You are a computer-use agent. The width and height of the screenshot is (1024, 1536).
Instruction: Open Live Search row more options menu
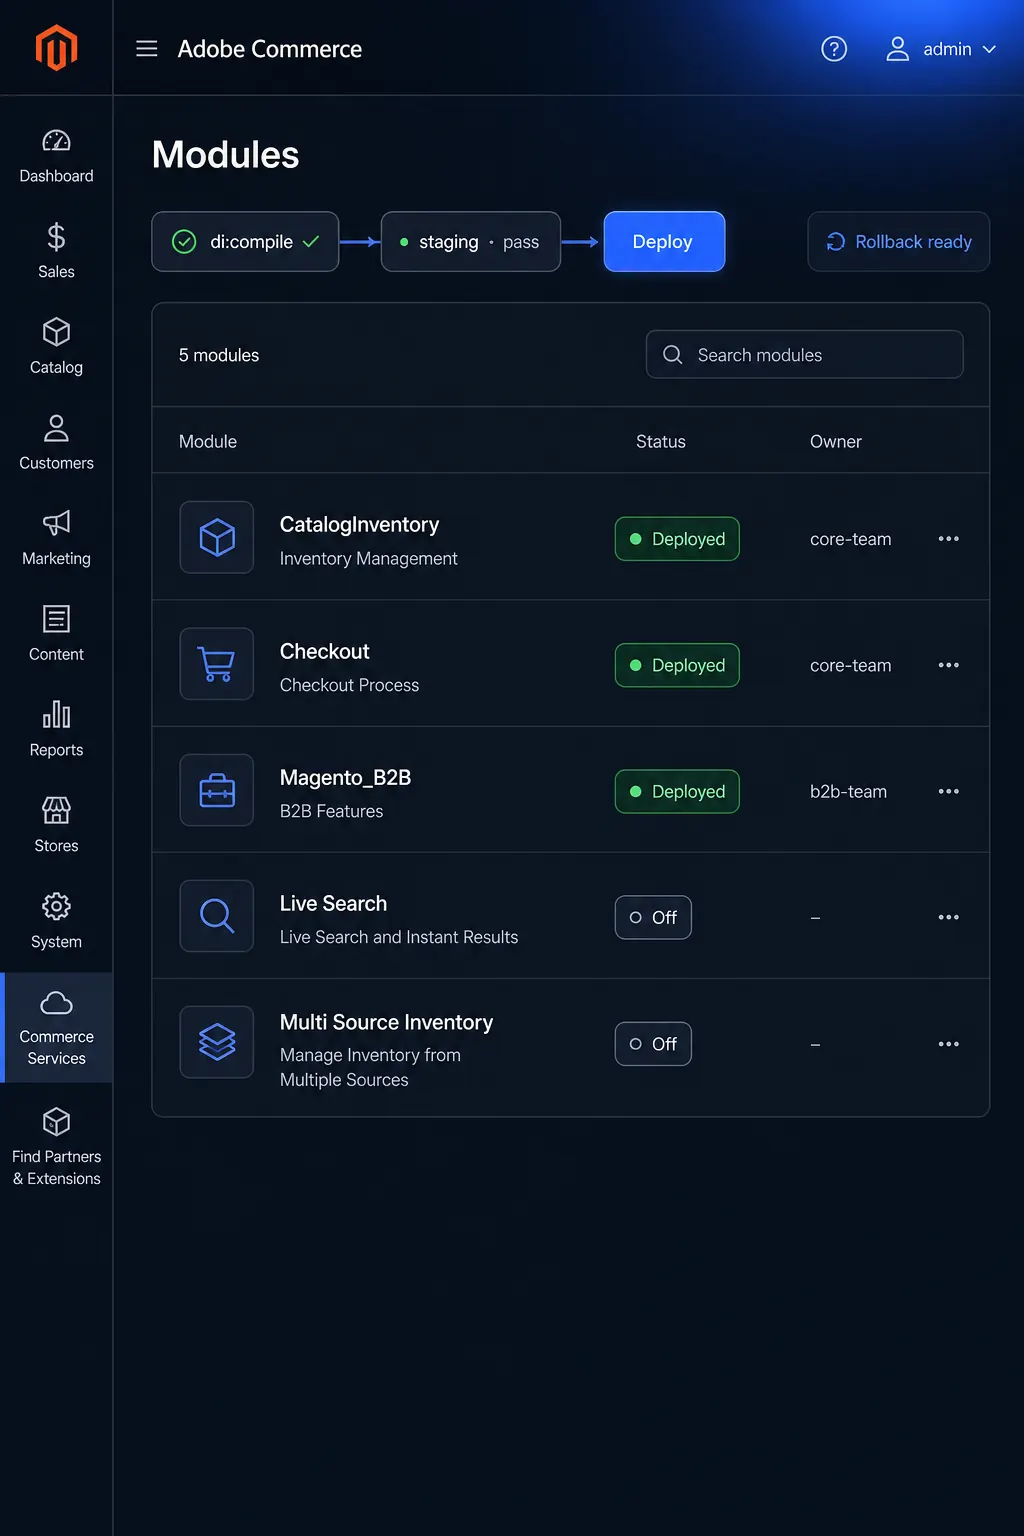(949, 917)
